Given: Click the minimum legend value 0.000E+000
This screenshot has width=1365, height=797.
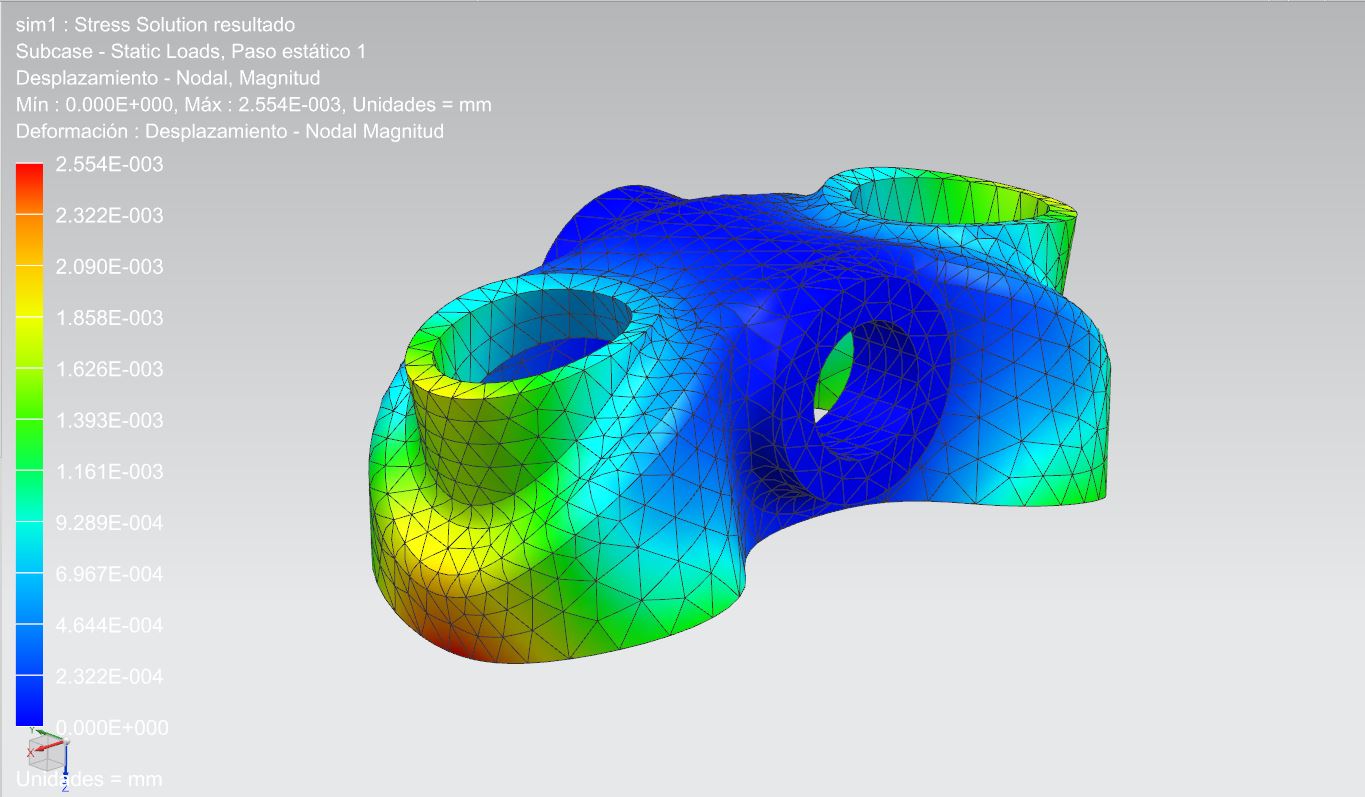Looking at the screenshot, I should 112,727.
